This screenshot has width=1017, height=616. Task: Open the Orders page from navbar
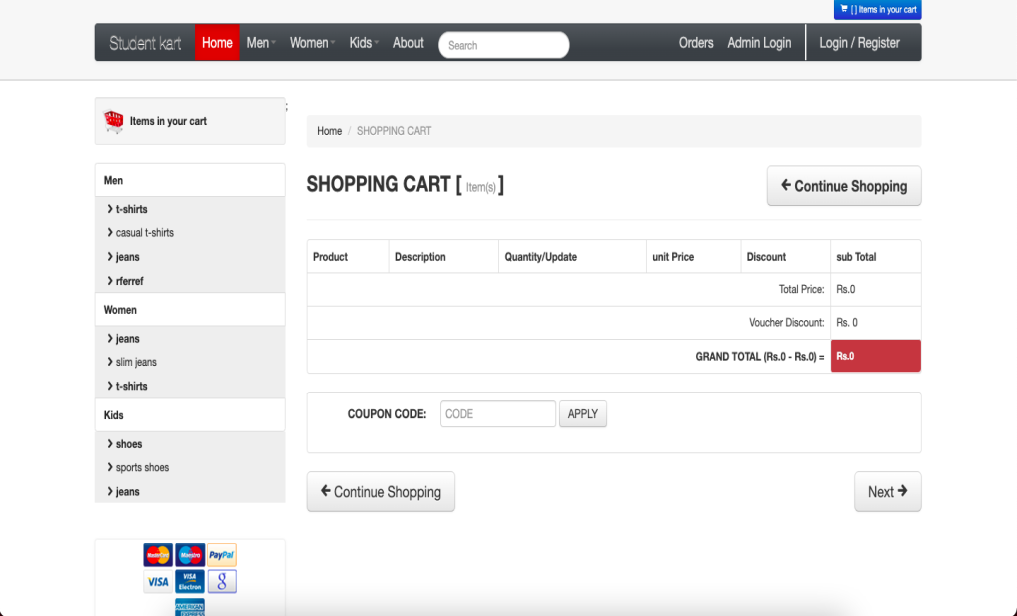[x=696, y=43]
